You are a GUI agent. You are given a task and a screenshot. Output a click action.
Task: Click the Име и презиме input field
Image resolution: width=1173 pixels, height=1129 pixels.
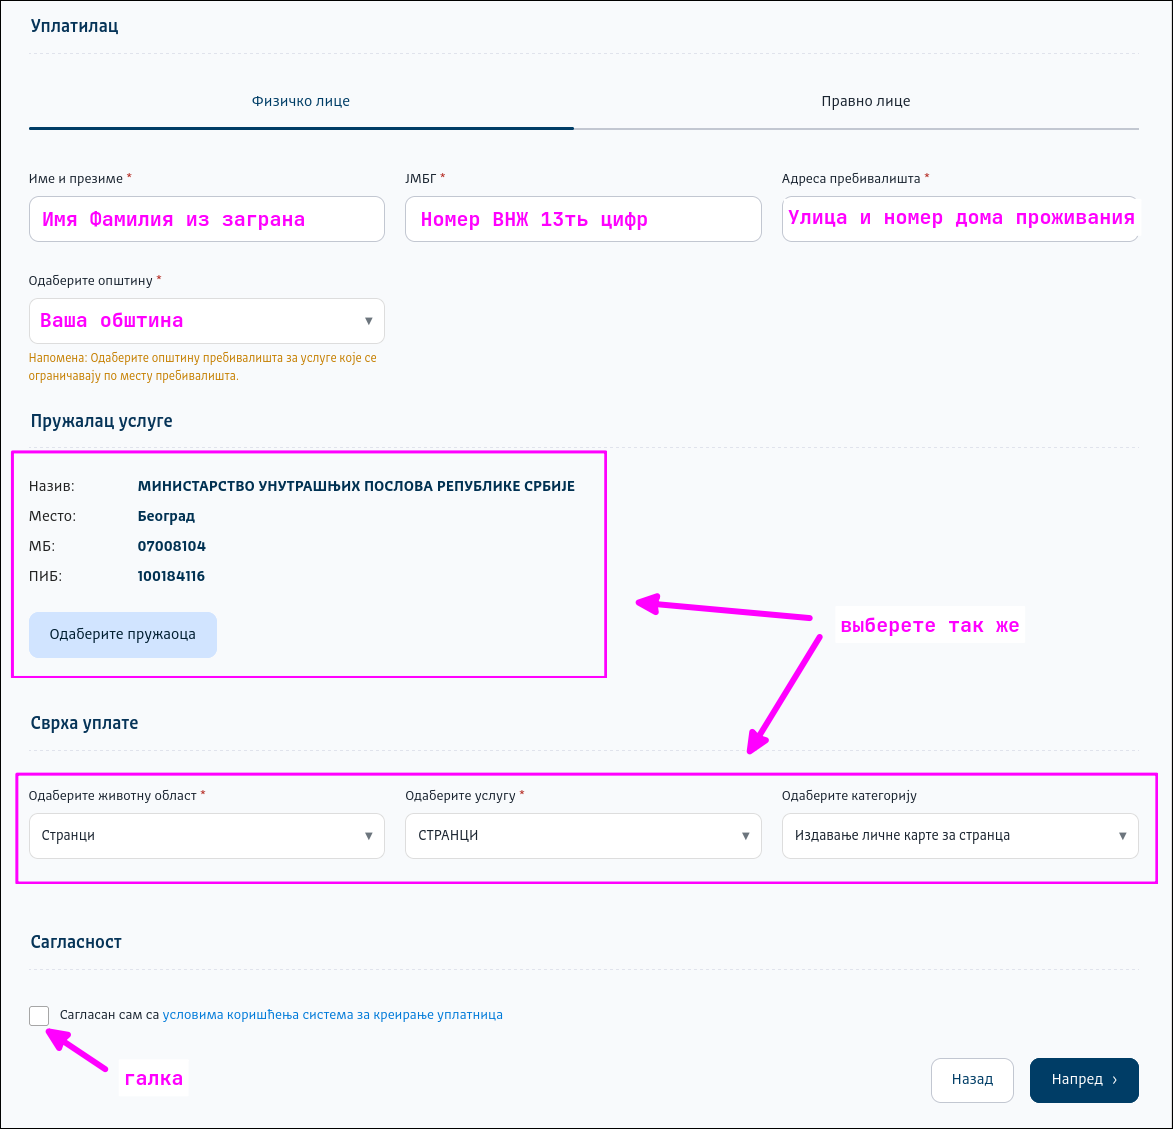(x=206, y=219)
